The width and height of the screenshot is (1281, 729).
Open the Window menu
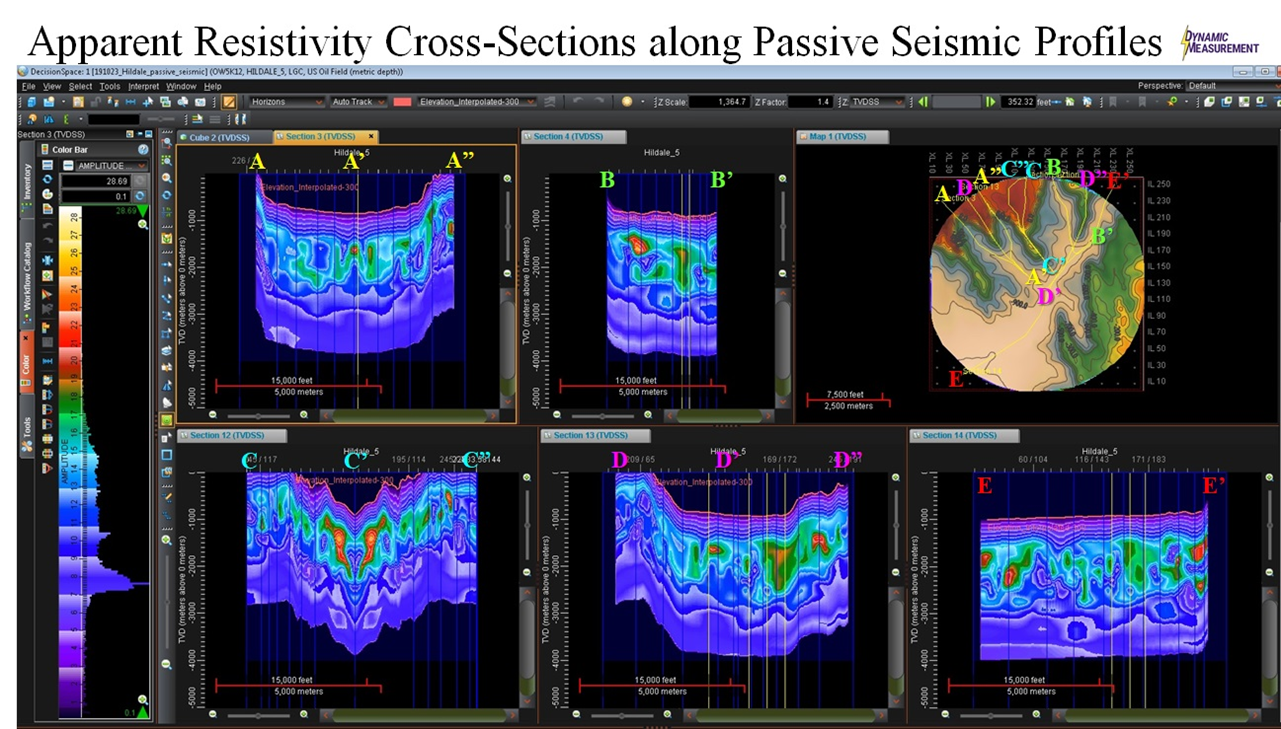[x=181, y=86]
